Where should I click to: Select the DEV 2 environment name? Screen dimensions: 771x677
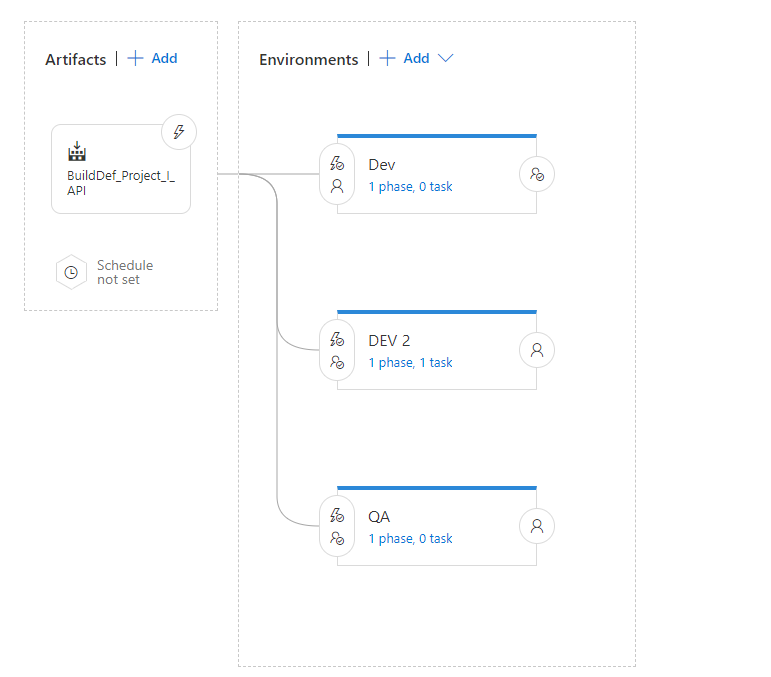coord(389,341)
